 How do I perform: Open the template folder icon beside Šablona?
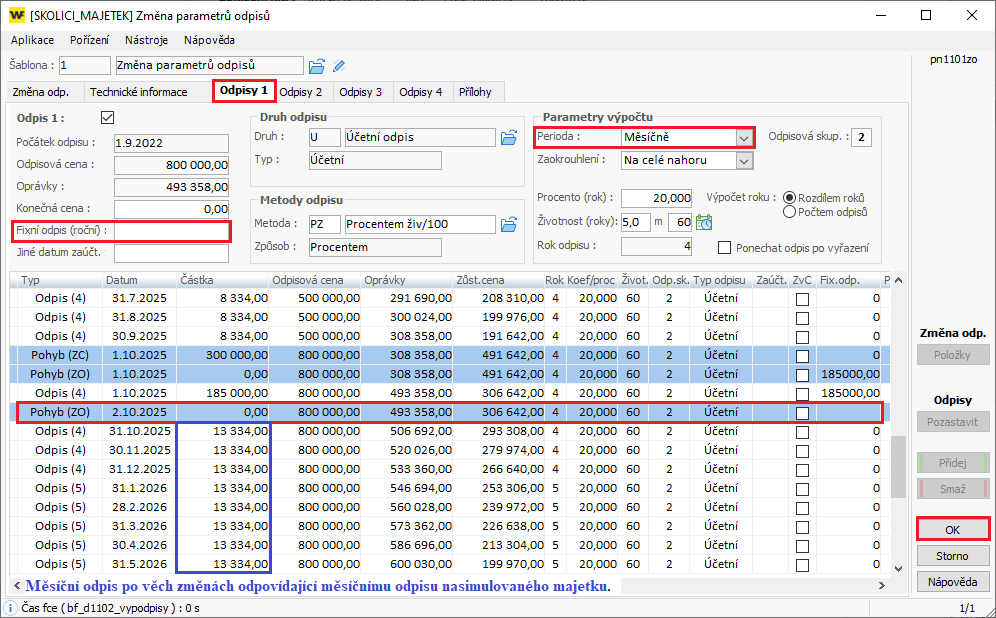[317, 66]
